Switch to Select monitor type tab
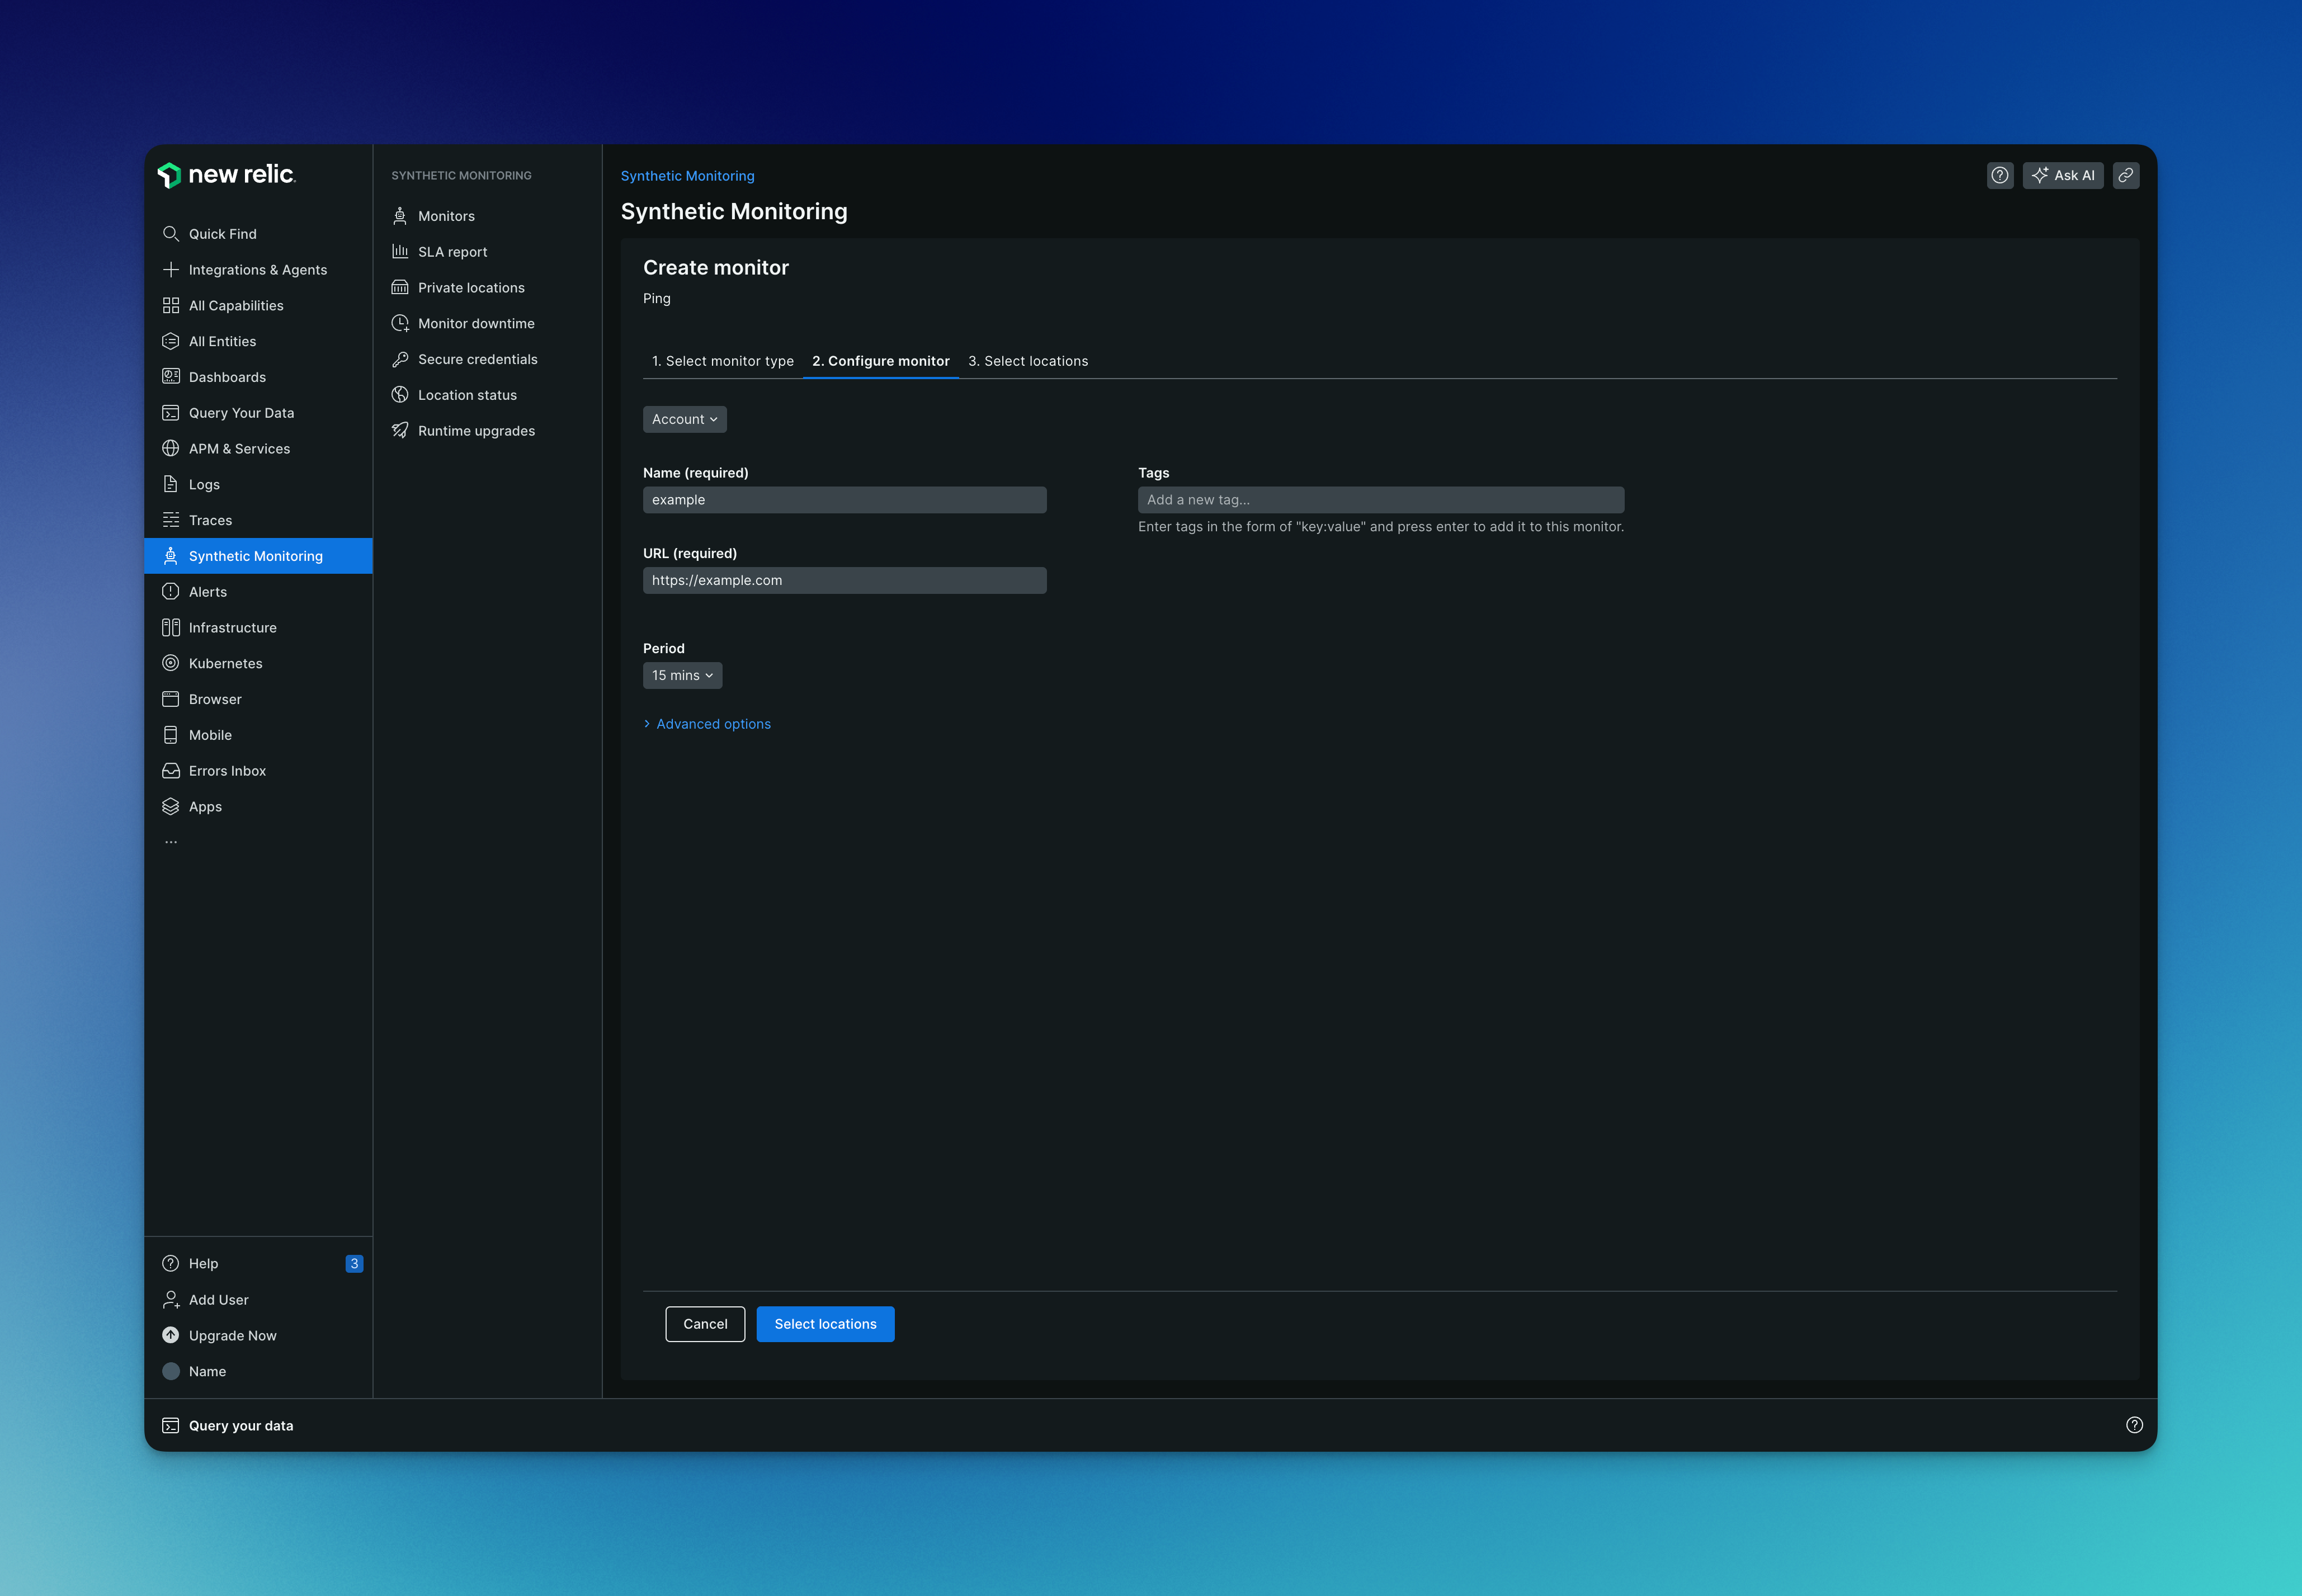The height and width of the screenshot is (1596, 2302). [722, 361]
